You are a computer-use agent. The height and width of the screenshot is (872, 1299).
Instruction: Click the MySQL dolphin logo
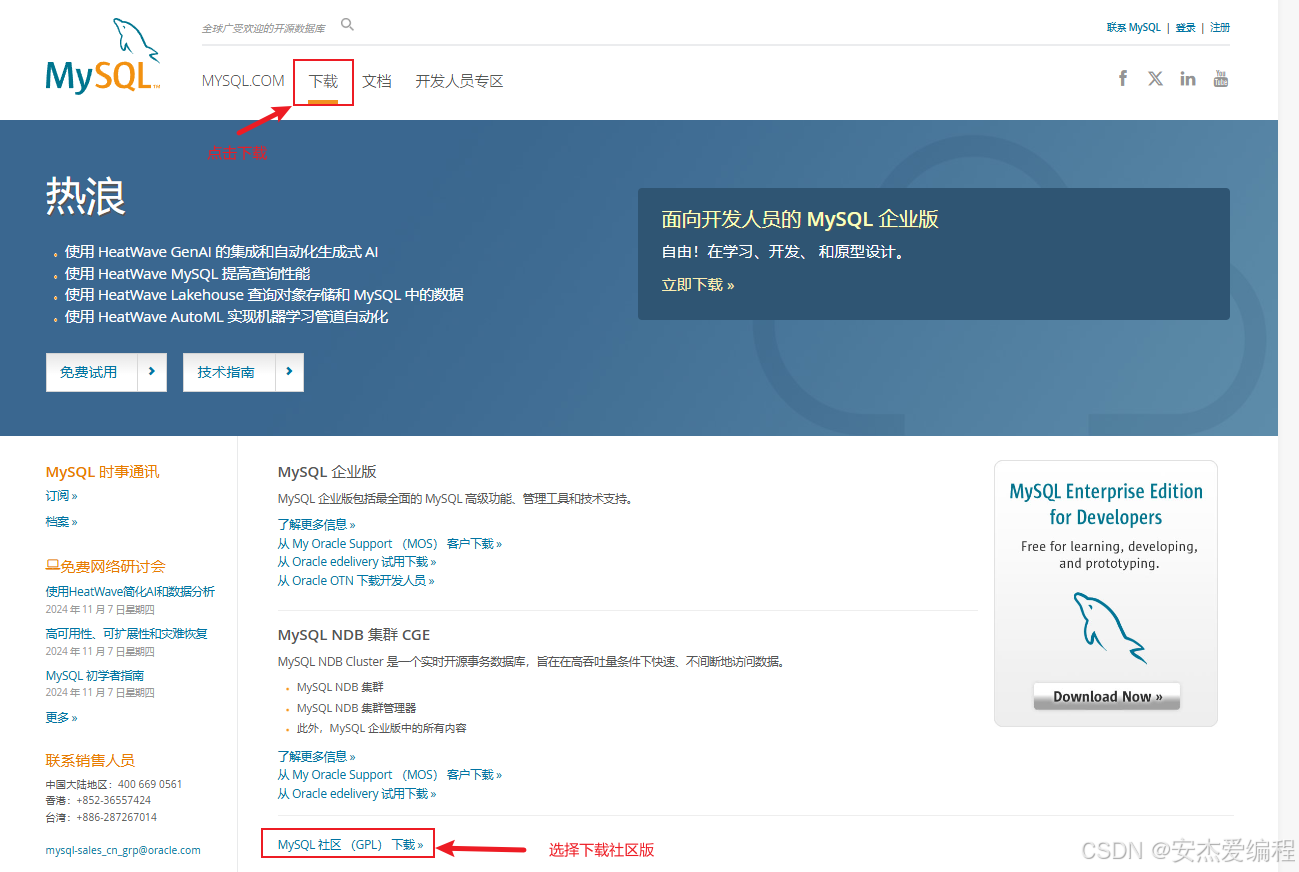pos(103,55)
